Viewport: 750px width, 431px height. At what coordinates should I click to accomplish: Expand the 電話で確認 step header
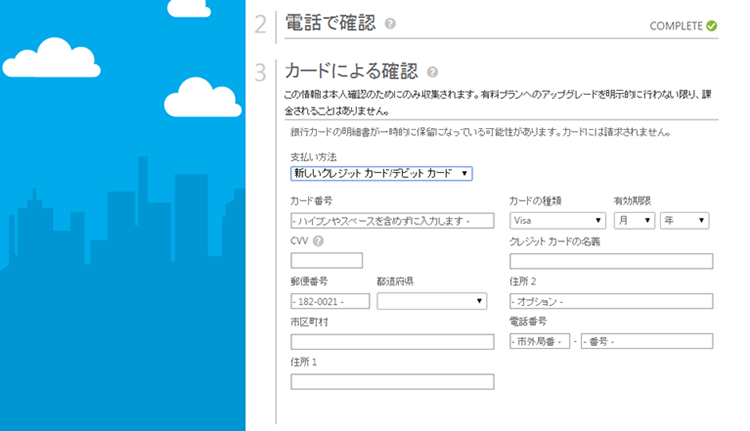[x=329, y=24]
